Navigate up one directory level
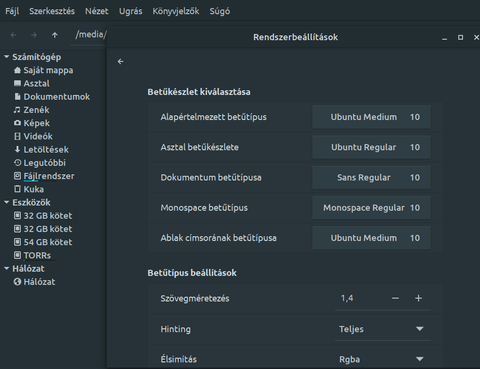Viewport: 480px width, 369px height. tap(55, 35)
